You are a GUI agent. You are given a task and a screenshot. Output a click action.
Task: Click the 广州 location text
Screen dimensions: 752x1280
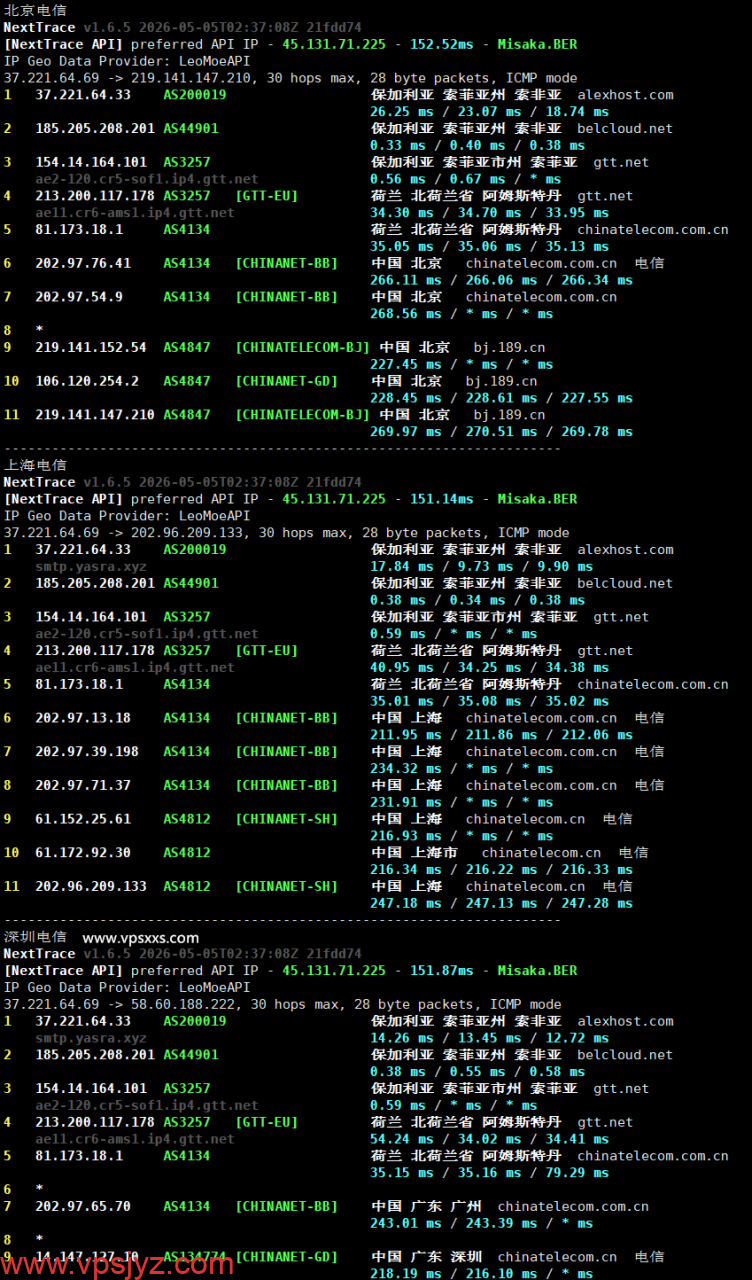click(x=465, y=1207)
